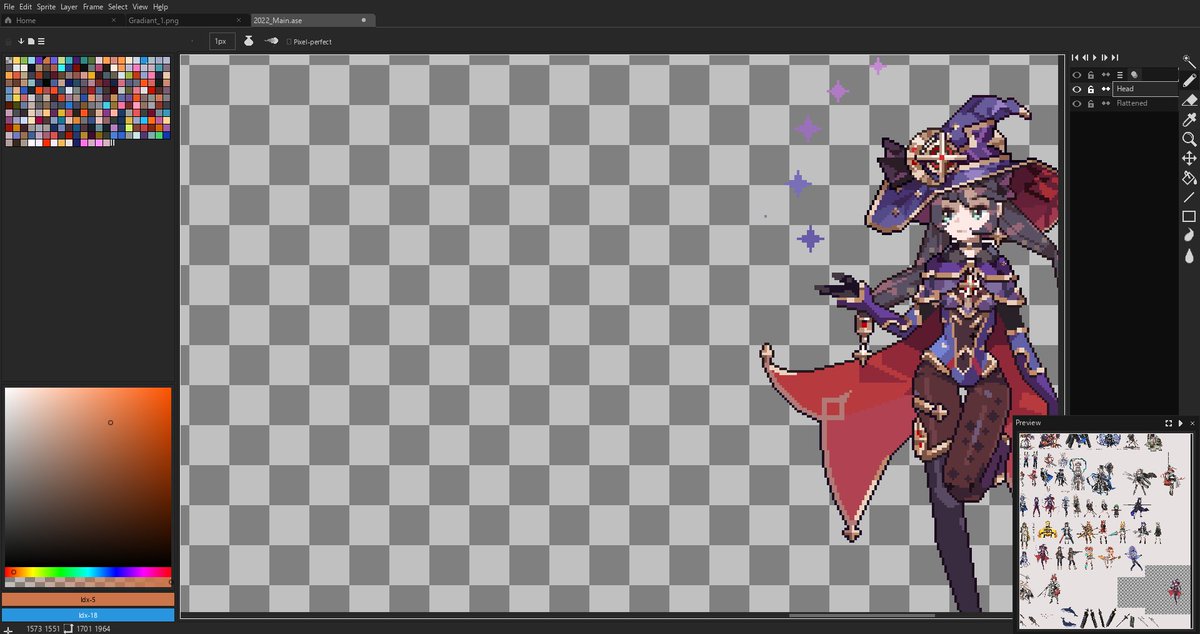Select the Eraser tool
1200x634 pixels.
pyautogui.click(x=1189, y=100)
